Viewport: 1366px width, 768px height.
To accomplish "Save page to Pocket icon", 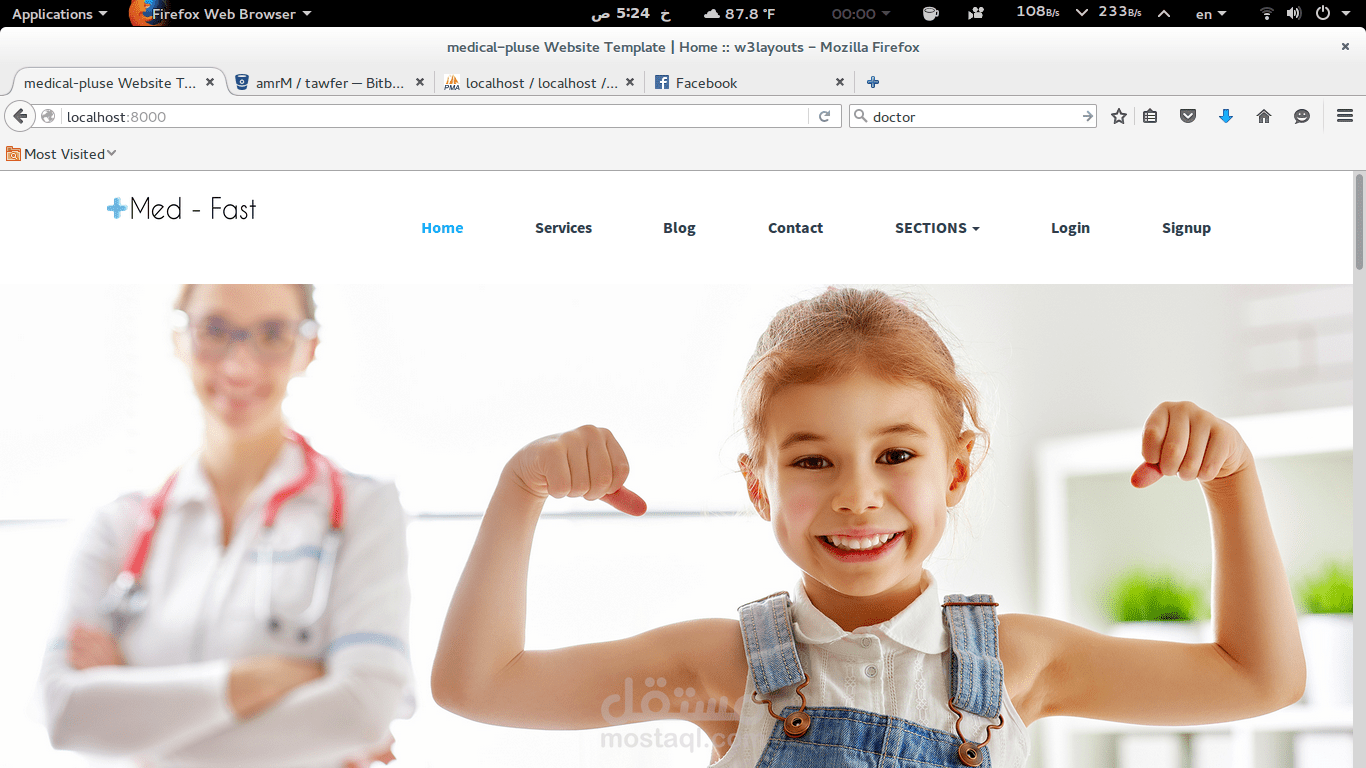I will point(1188,117).
